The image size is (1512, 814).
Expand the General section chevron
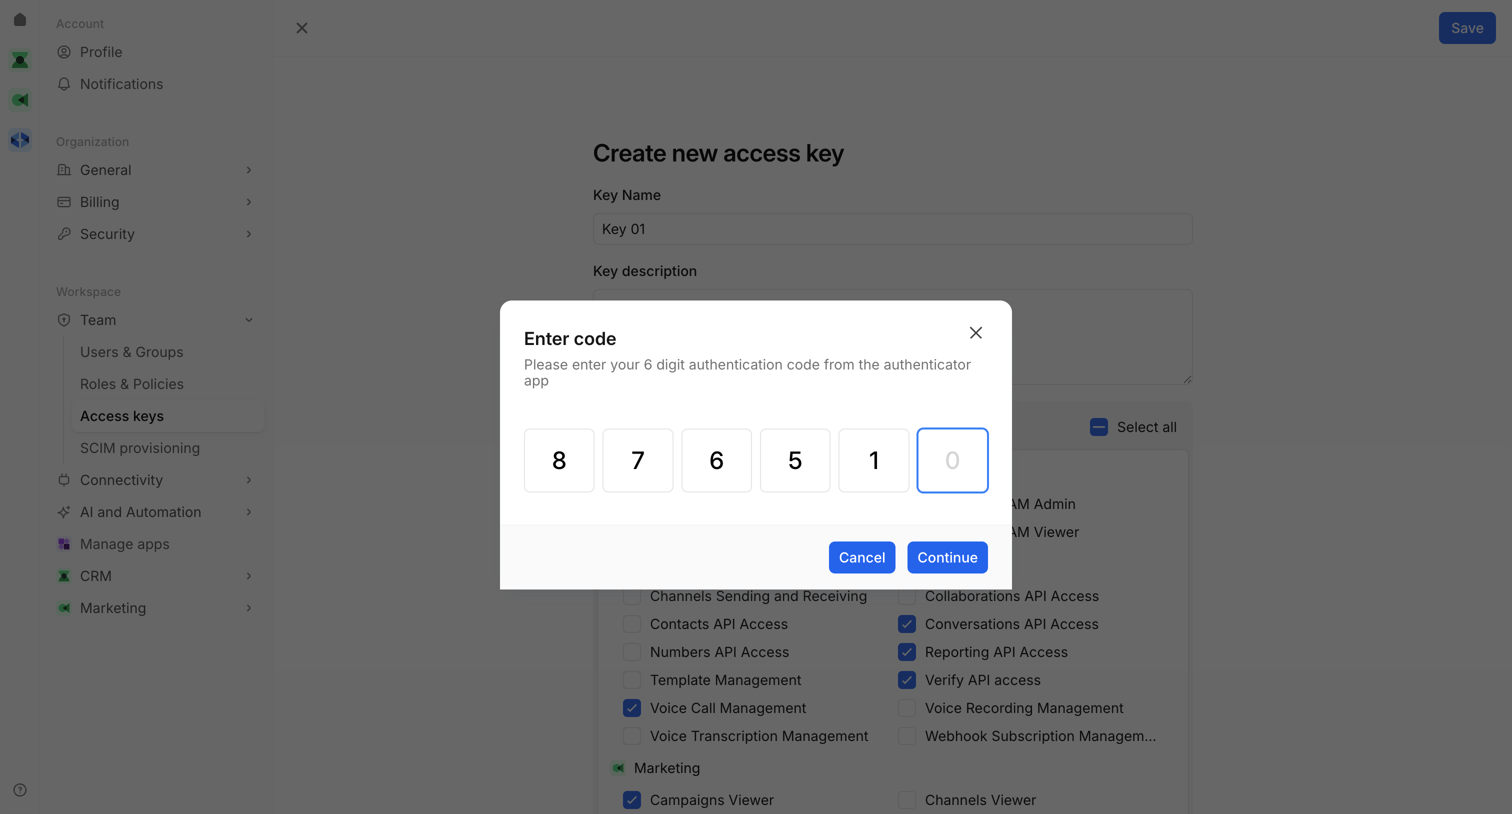pyautogui.click(x=249, y=170)
